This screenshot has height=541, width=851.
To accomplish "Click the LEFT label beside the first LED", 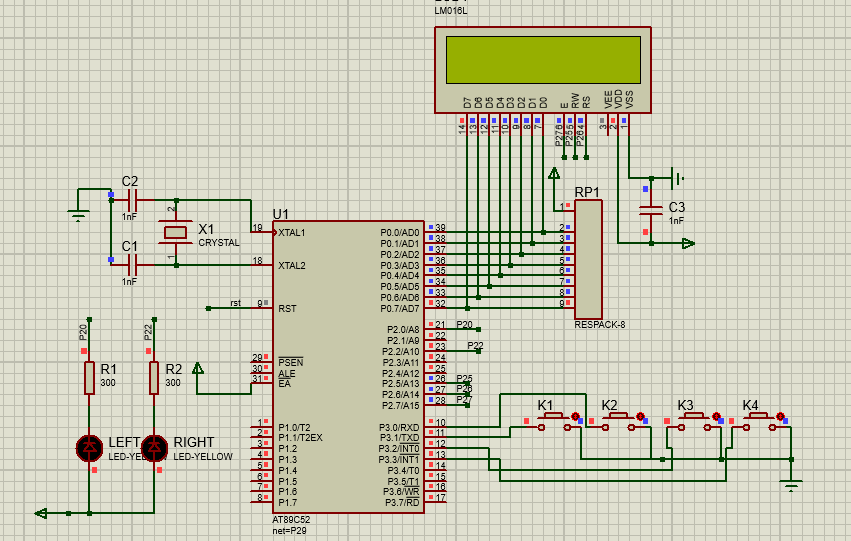I will pyautogui.click(x=124, y=442).
